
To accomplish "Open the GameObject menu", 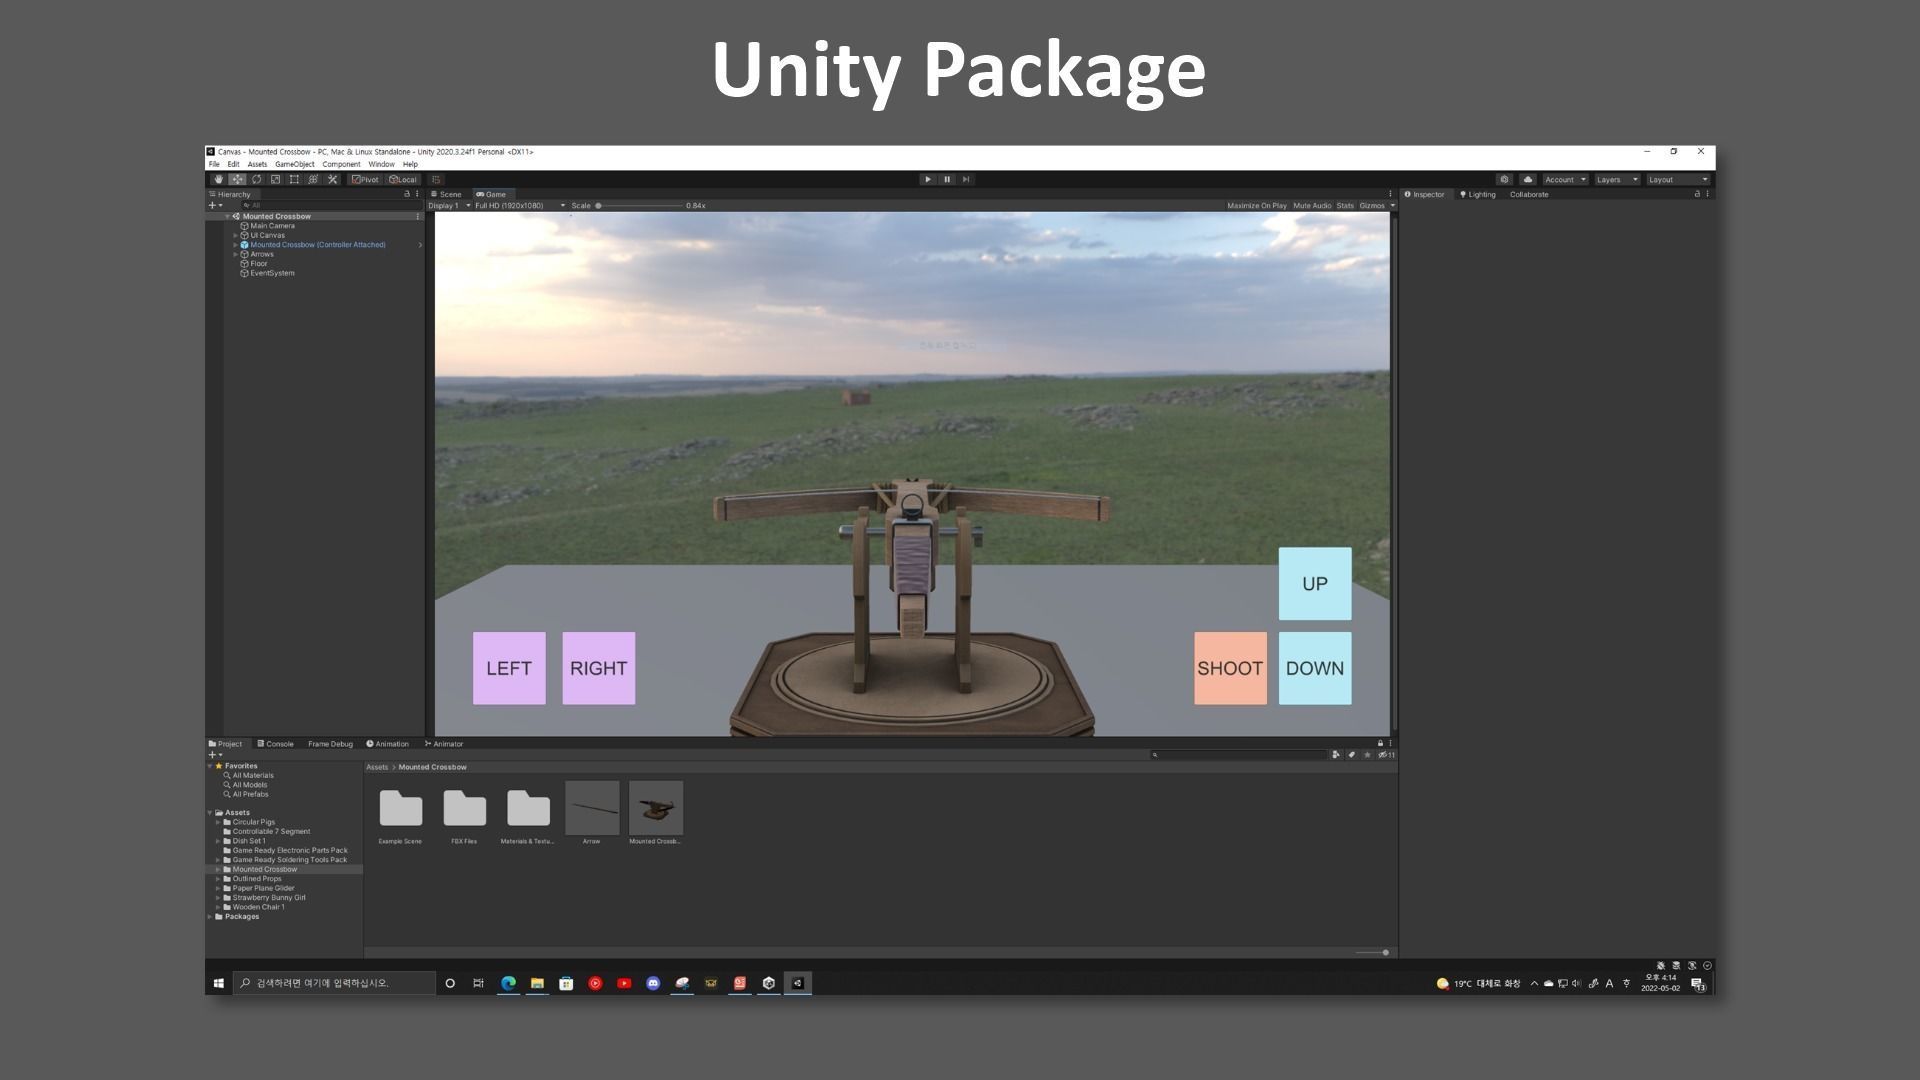I will click(294, 164).
